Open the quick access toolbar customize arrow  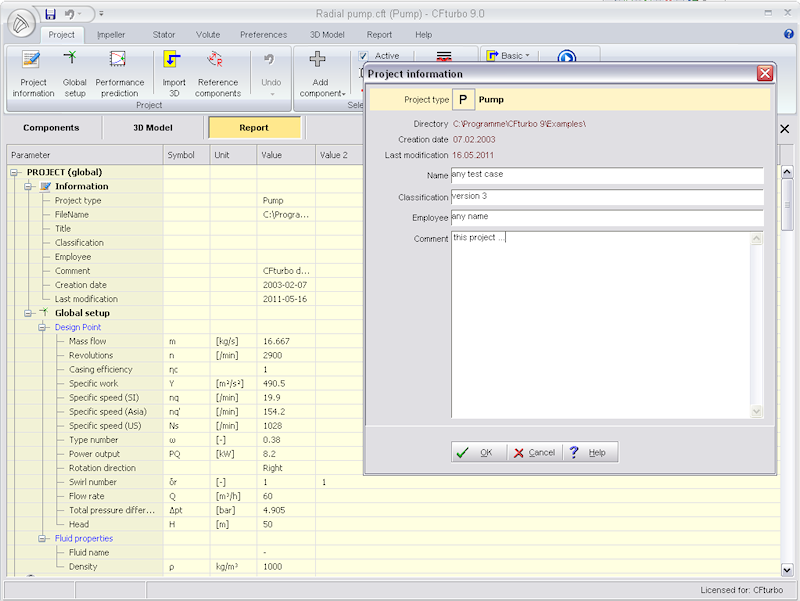click(x=101, y=14)
